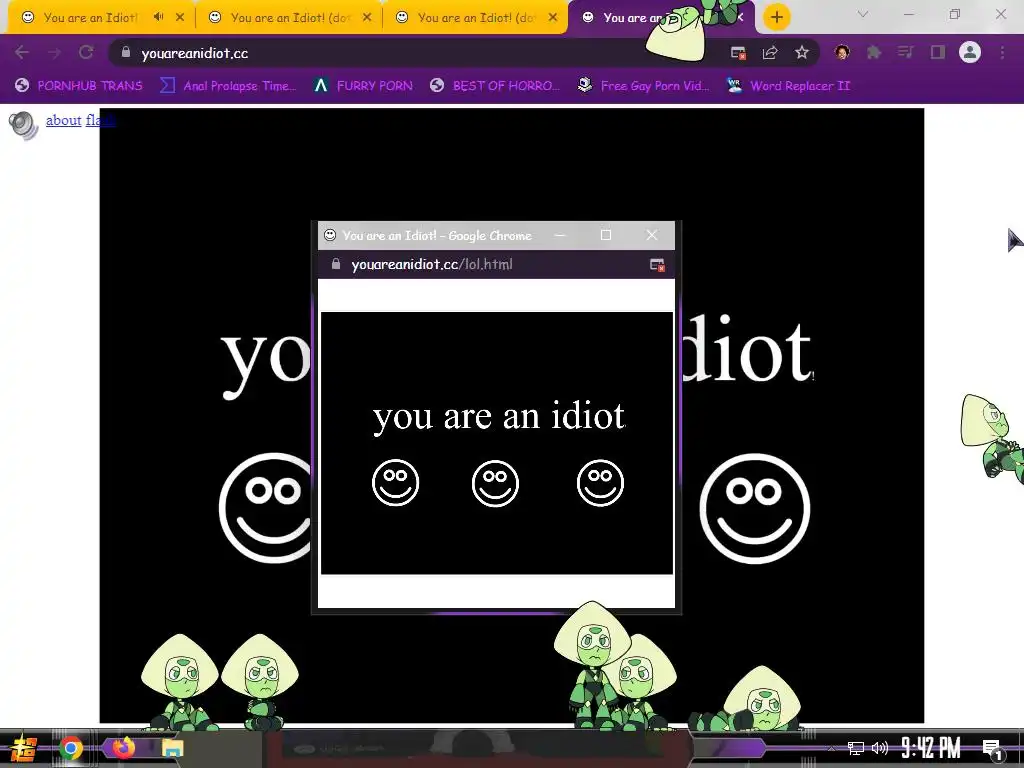
Task: Open blocked pop-ups icon in popup window
Action: coord(657,264)
